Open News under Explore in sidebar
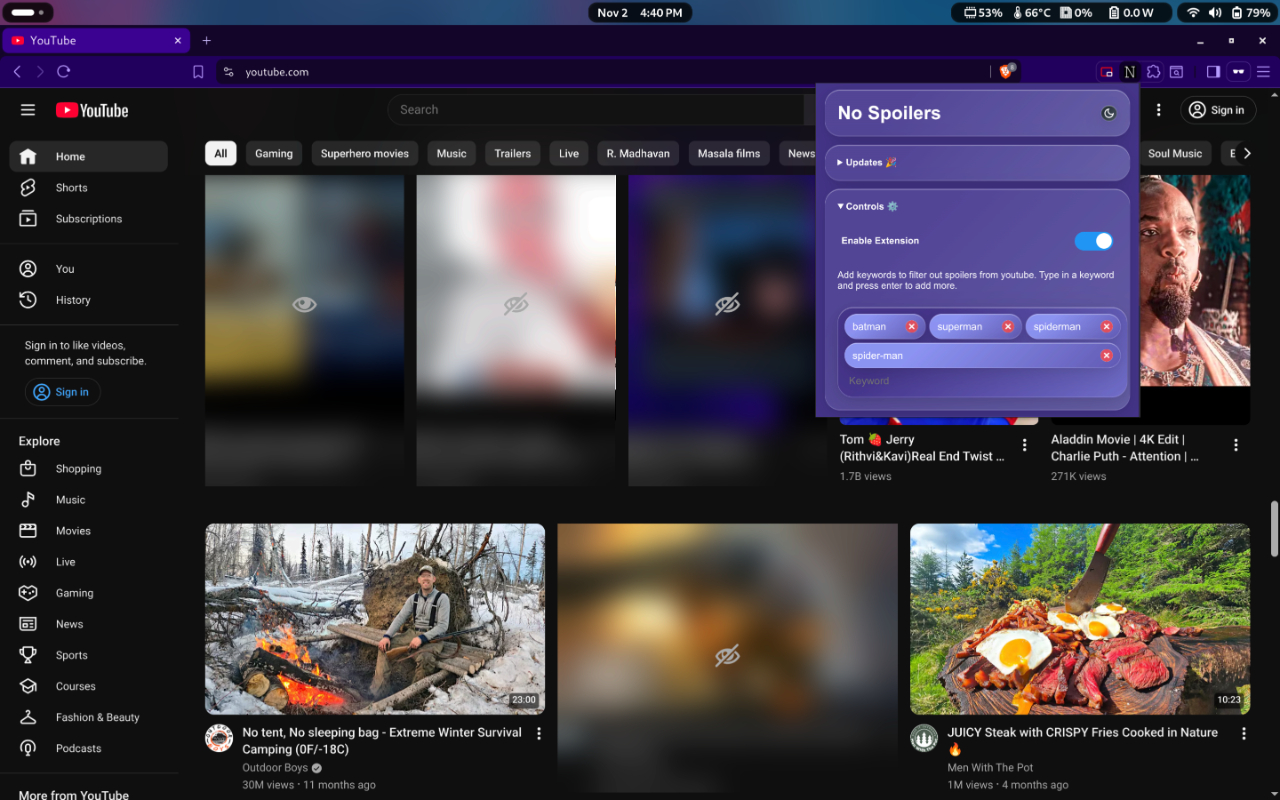The width and height of the screenshot is (1280, 800). [89, 624]
